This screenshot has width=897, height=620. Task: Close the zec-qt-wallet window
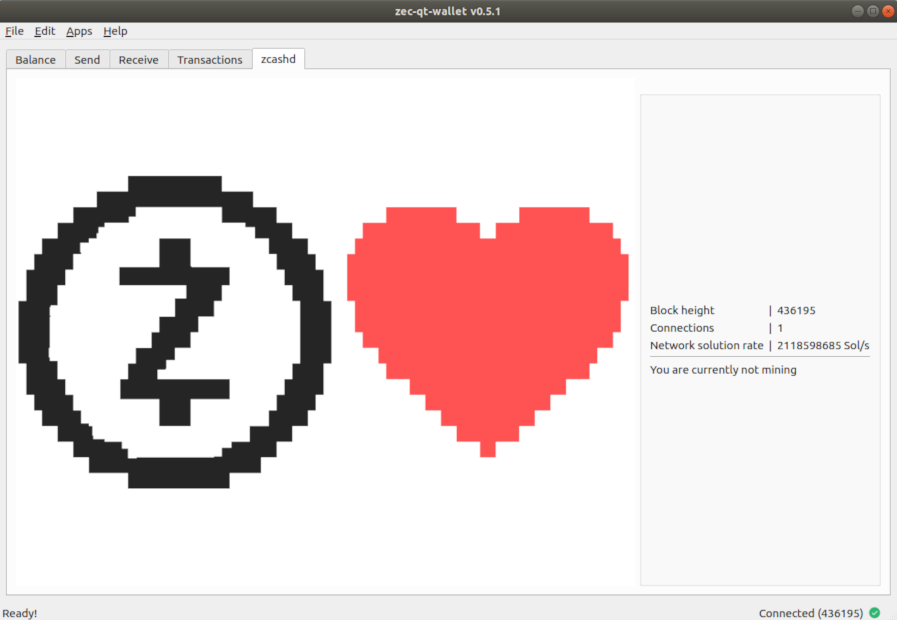tap(887, 10)
